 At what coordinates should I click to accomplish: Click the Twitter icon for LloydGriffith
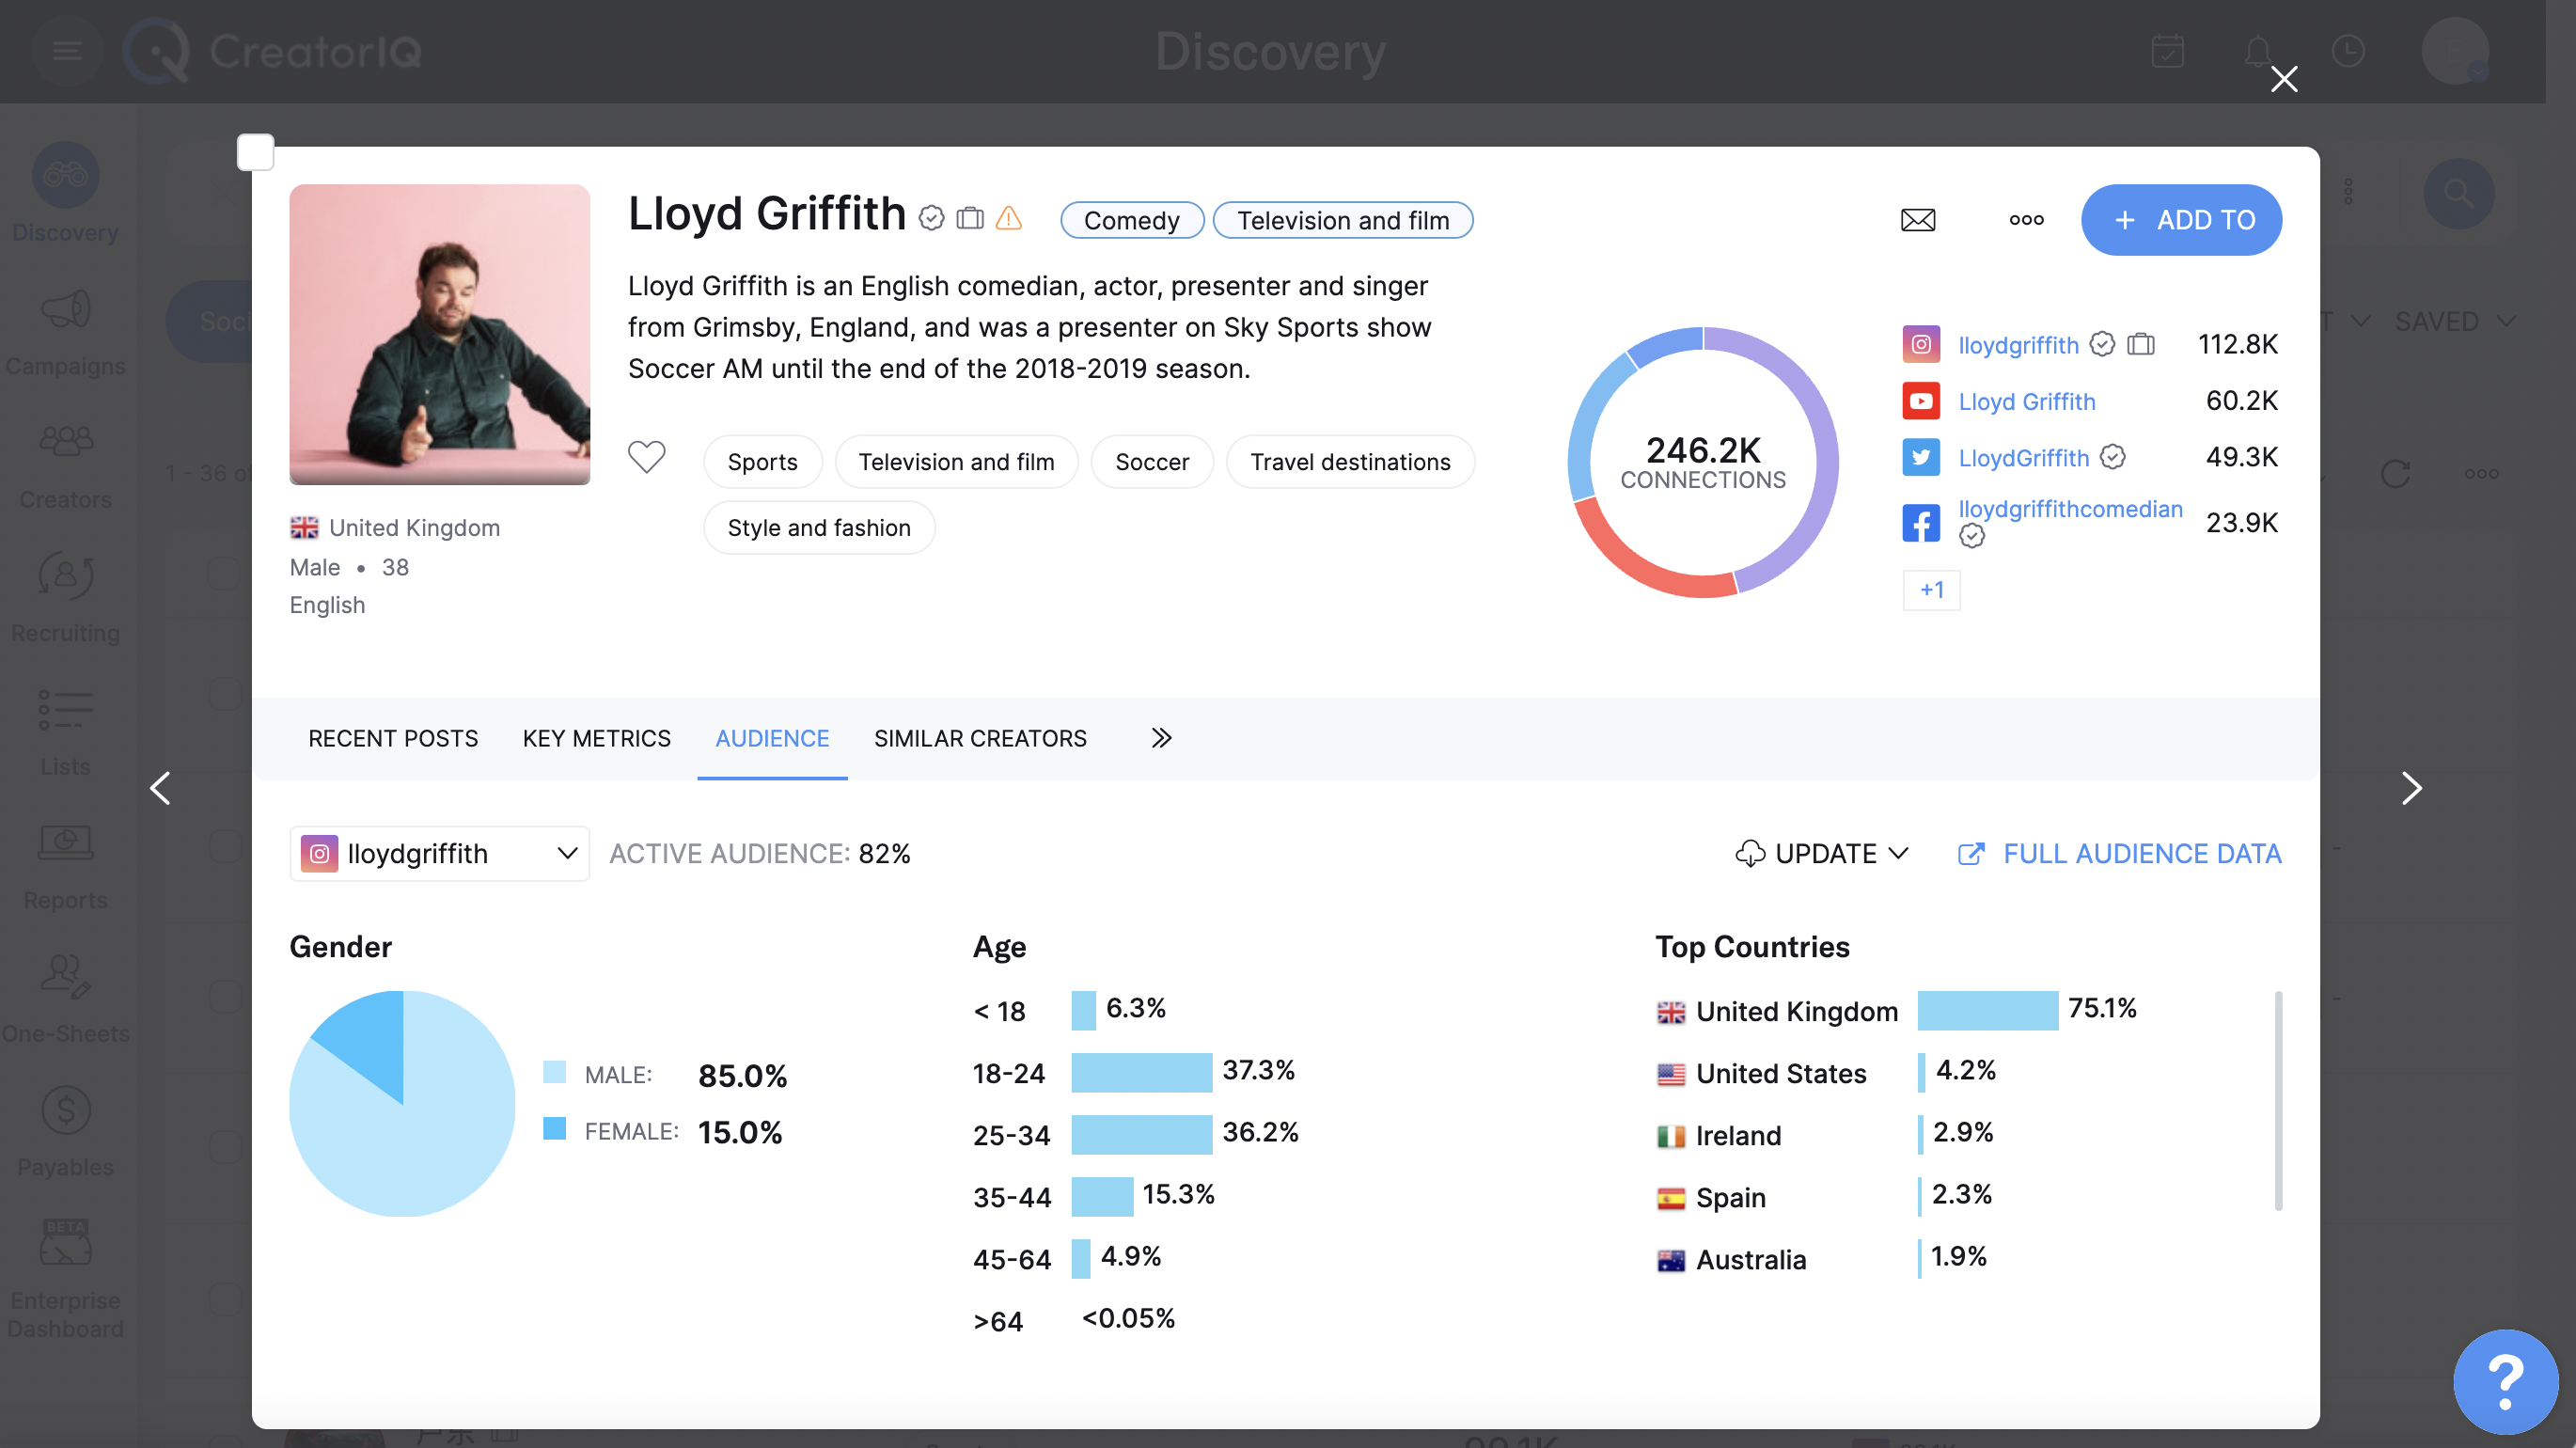point(1920,457)
